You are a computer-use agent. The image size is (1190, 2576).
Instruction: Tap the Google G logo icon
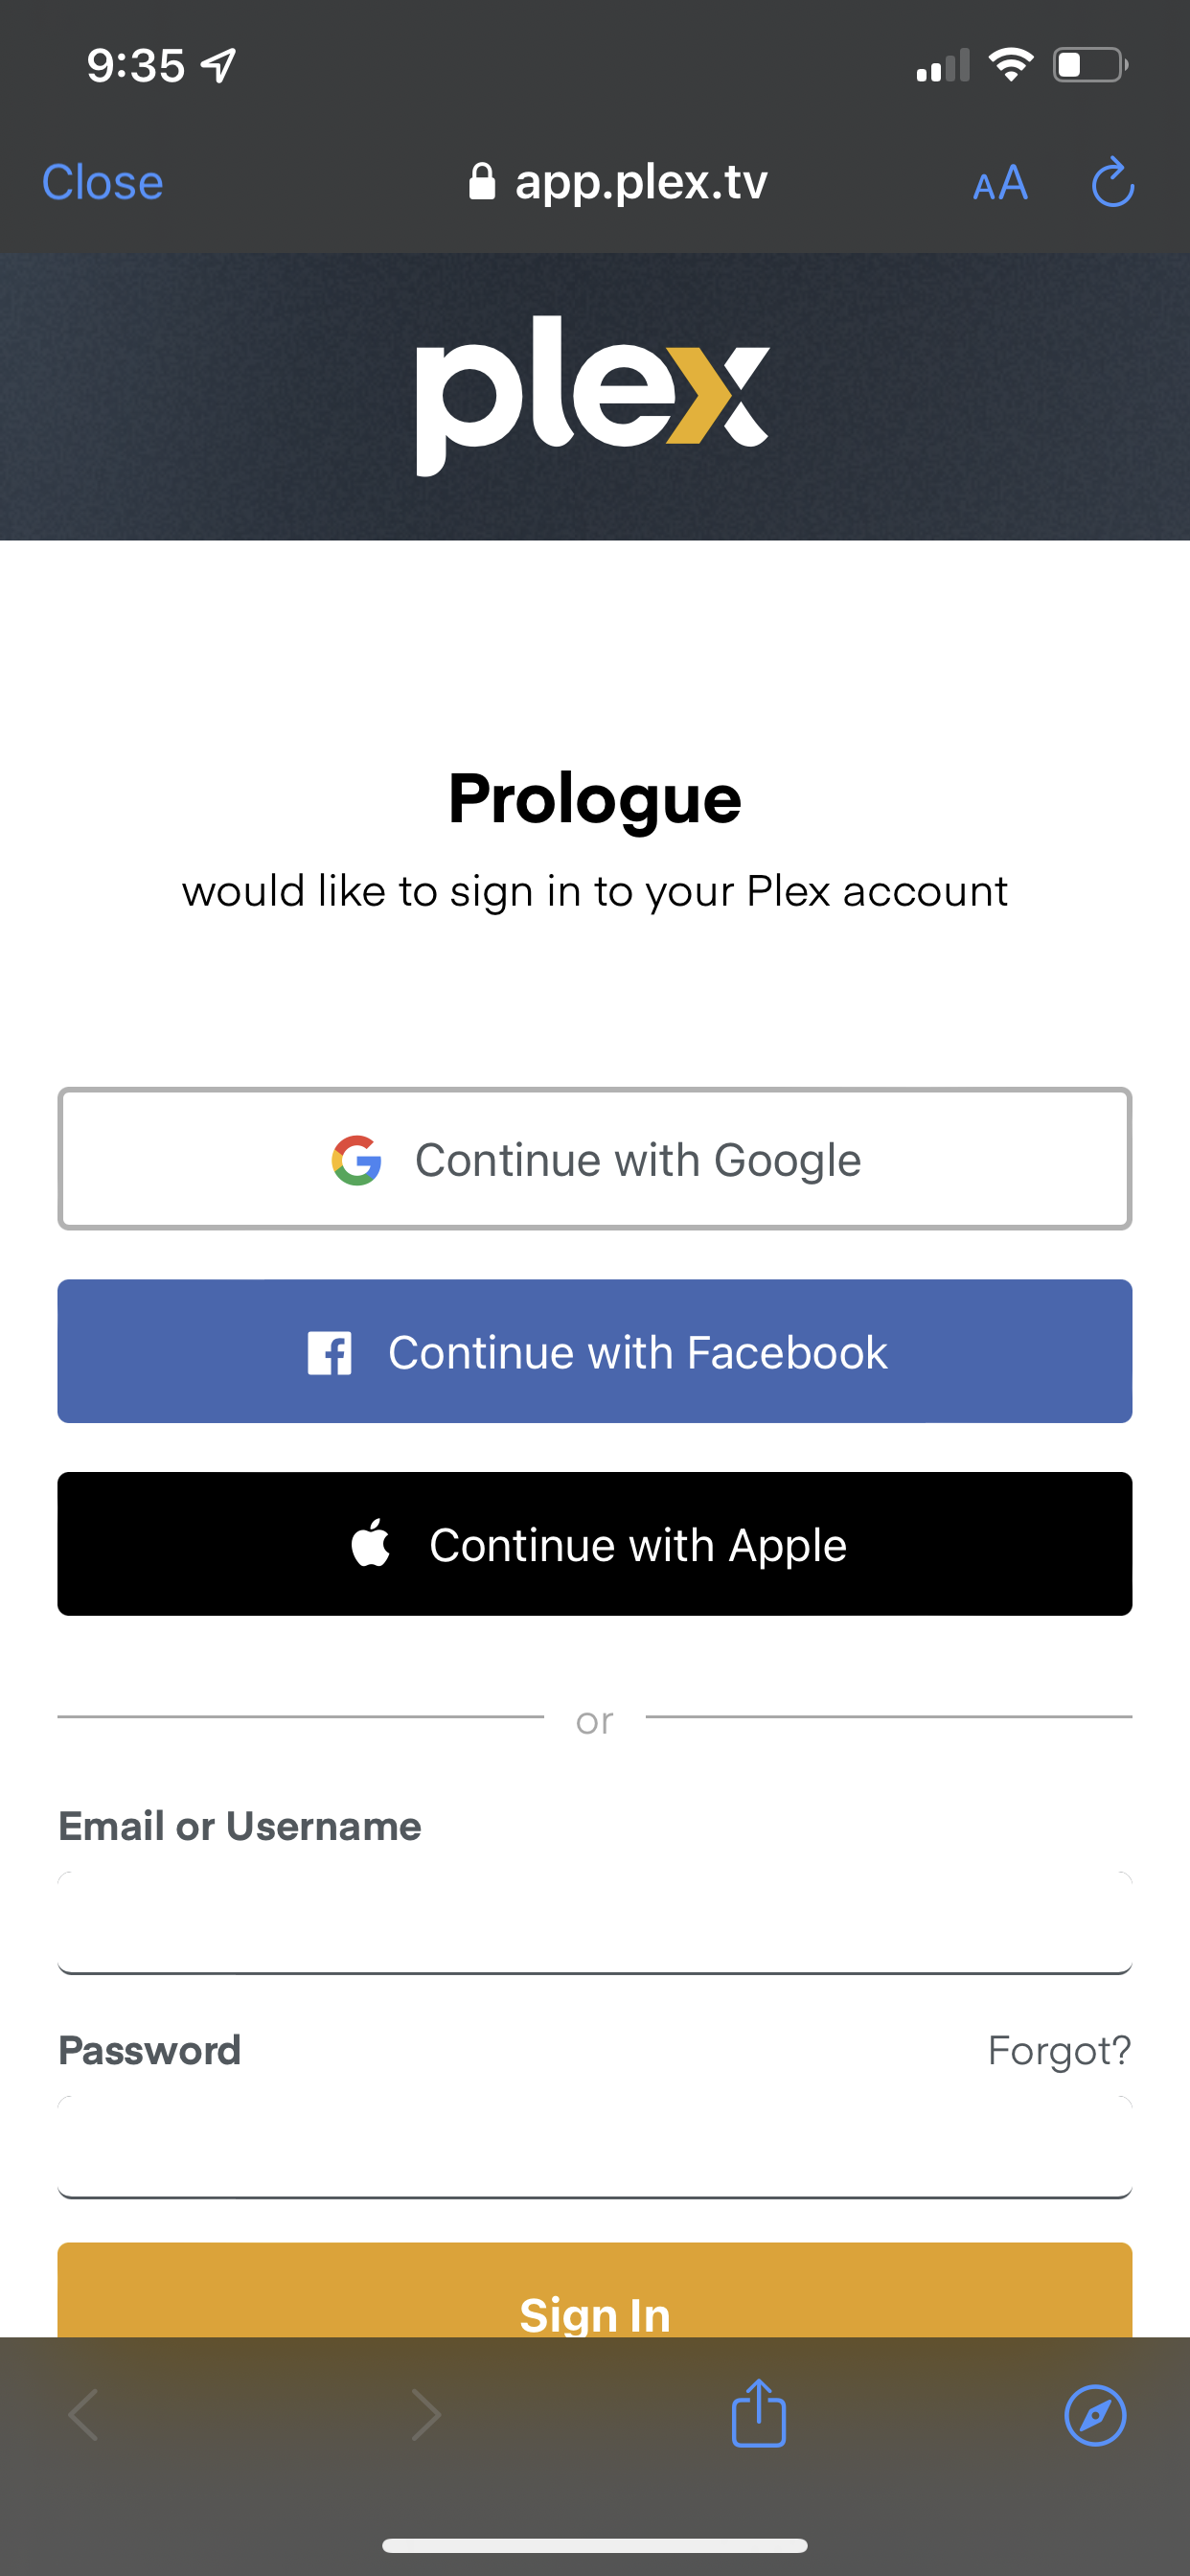point(357,1160)
